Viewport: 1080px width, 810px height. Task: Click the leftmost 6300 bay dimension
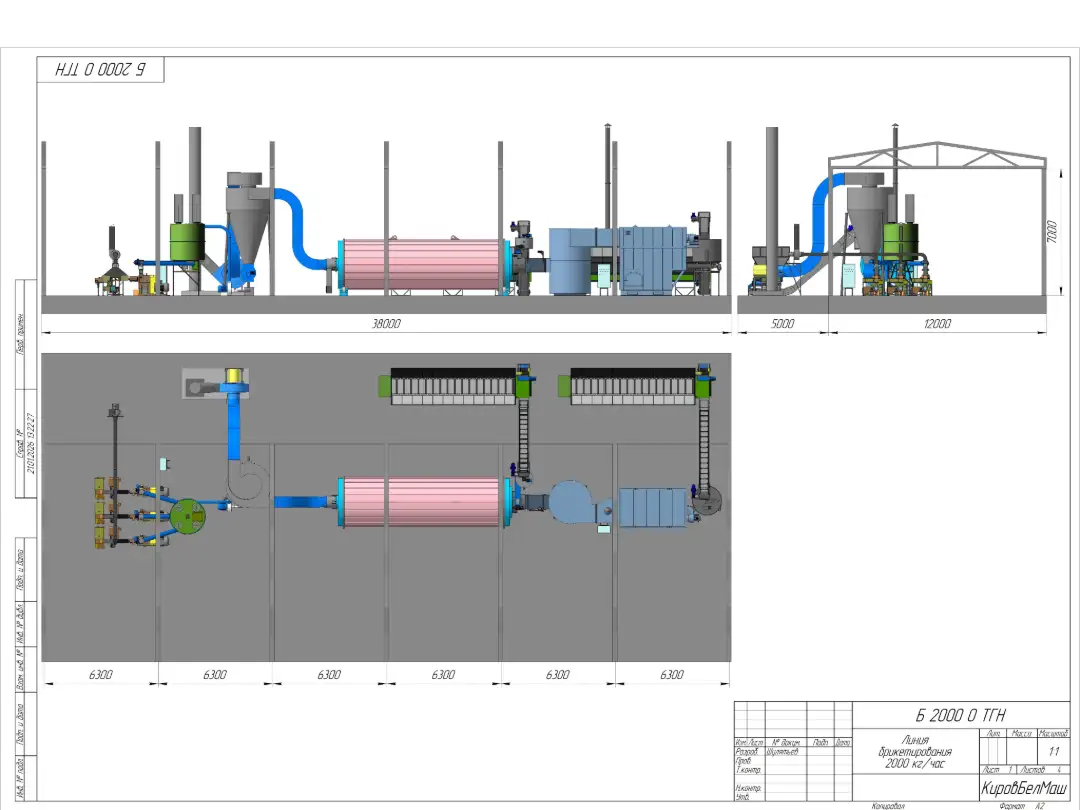click(101, 675)
